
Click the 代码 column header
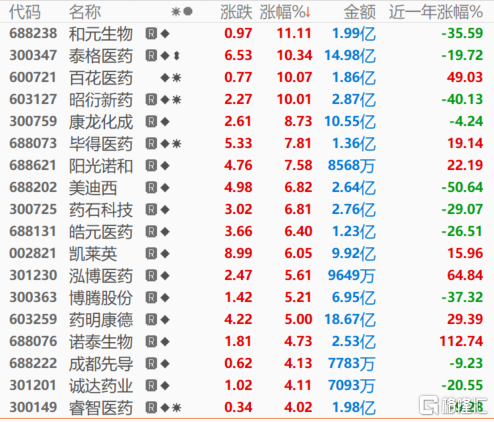coord(25,12)
